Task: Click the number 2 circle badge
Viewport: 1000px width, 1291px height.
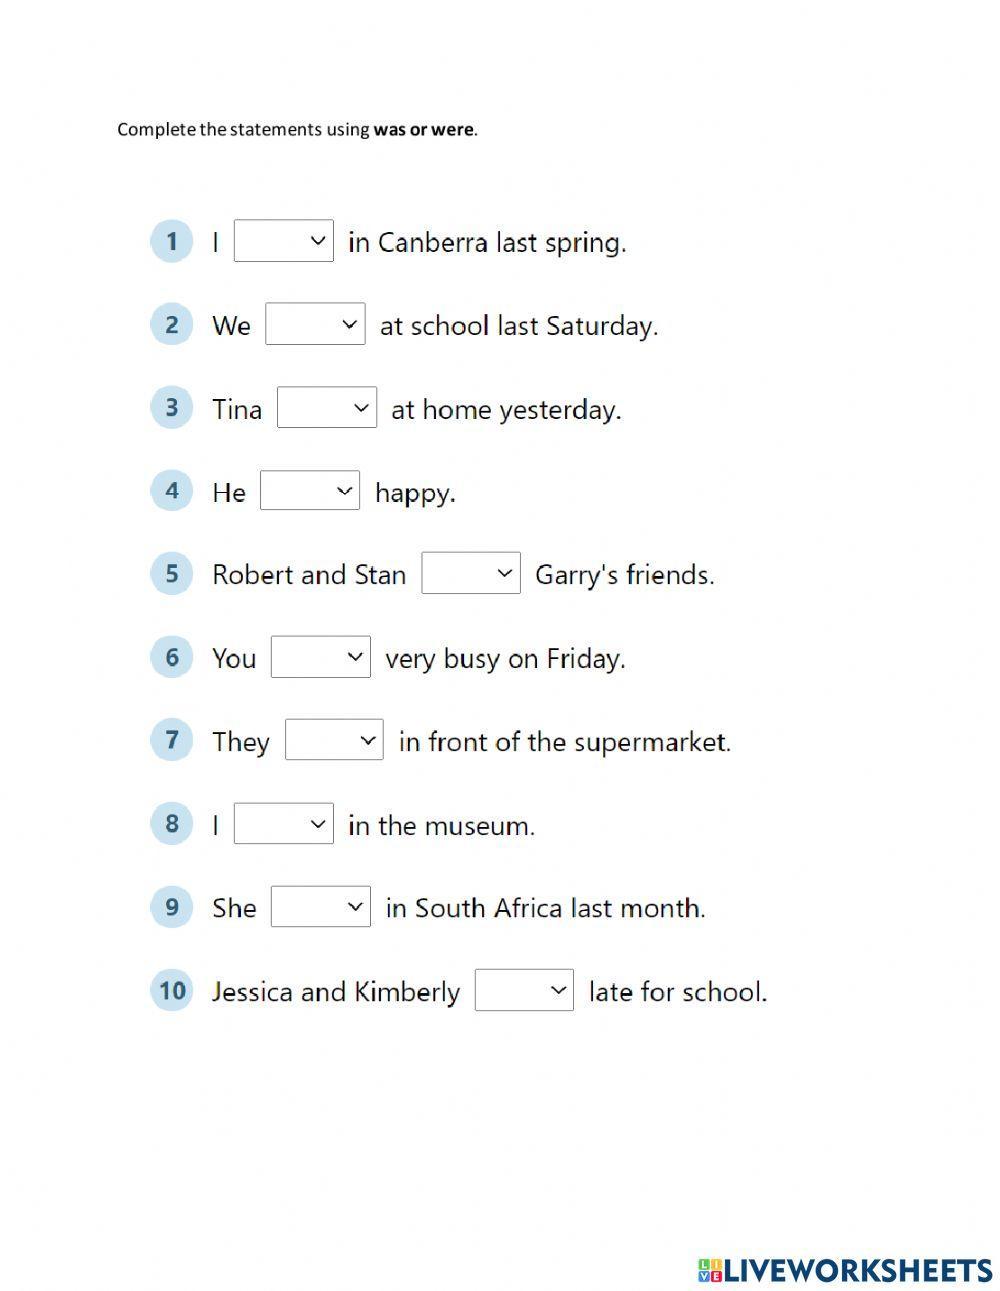Action: 172,324
